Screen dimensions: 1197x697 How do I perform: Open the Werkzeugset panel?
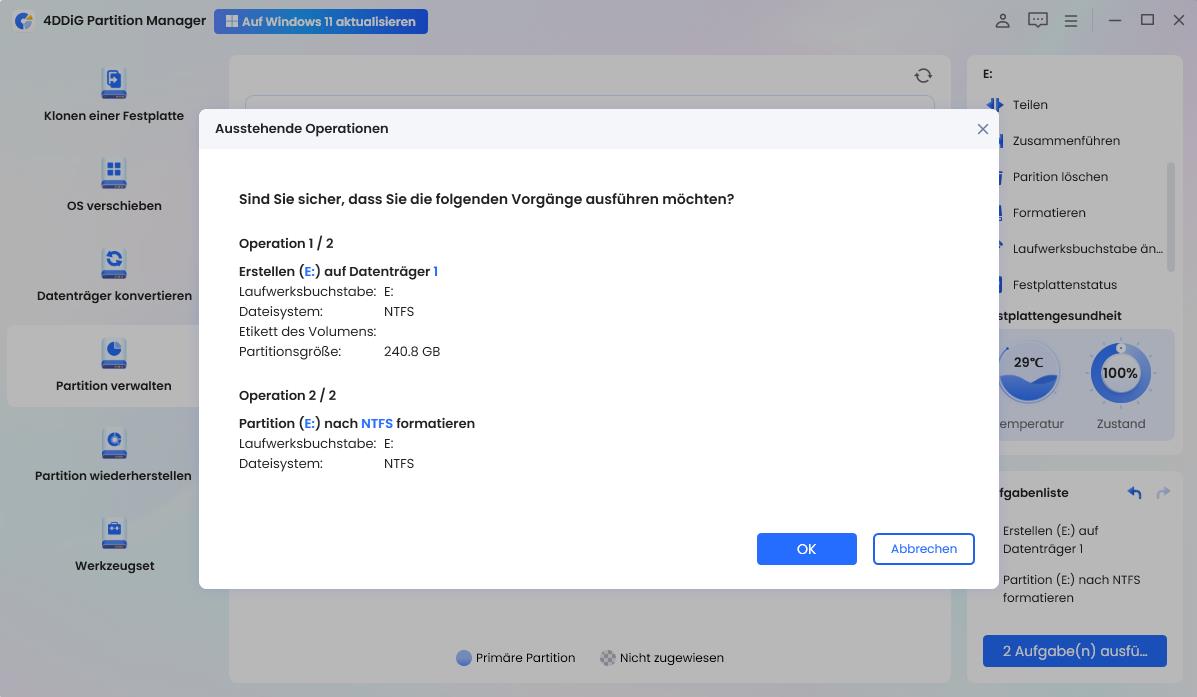click(113, 545)
